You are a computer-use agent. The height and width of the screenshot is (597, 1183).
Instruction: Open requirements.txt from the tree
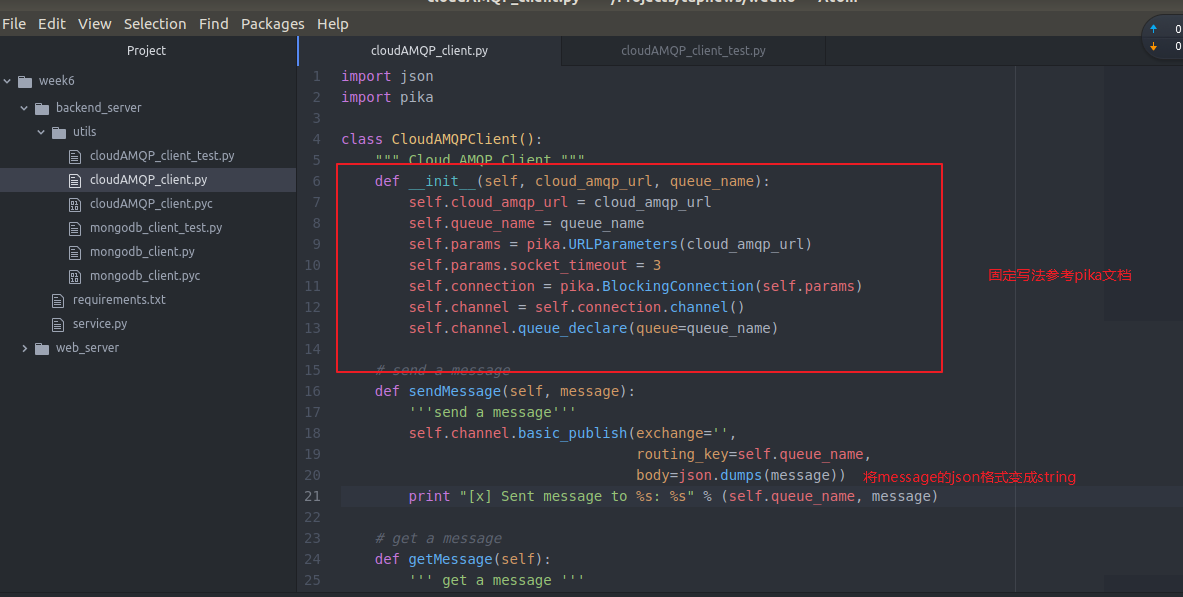(x=119, y=300)
